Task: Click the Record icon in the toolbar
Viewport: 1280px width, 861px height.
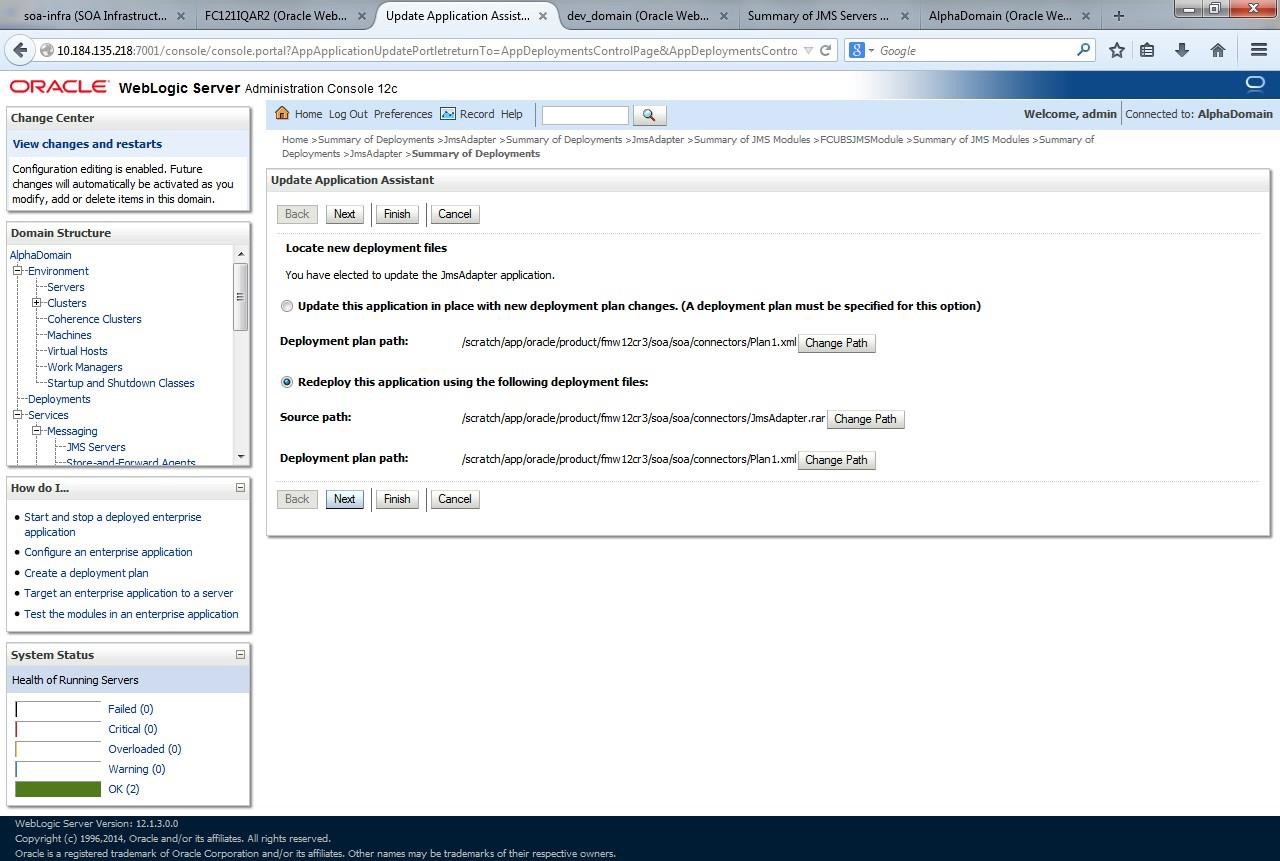Action: coord(448,114)
